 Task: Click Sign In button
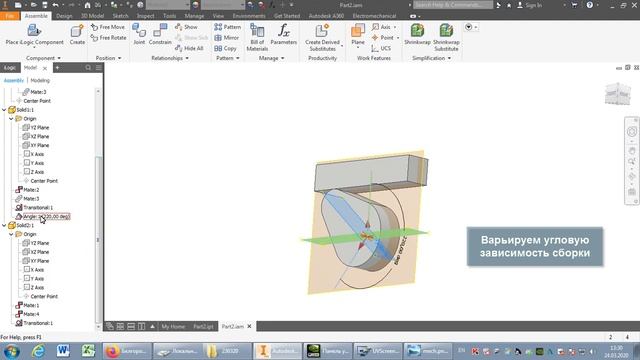[x=530, y=5]
